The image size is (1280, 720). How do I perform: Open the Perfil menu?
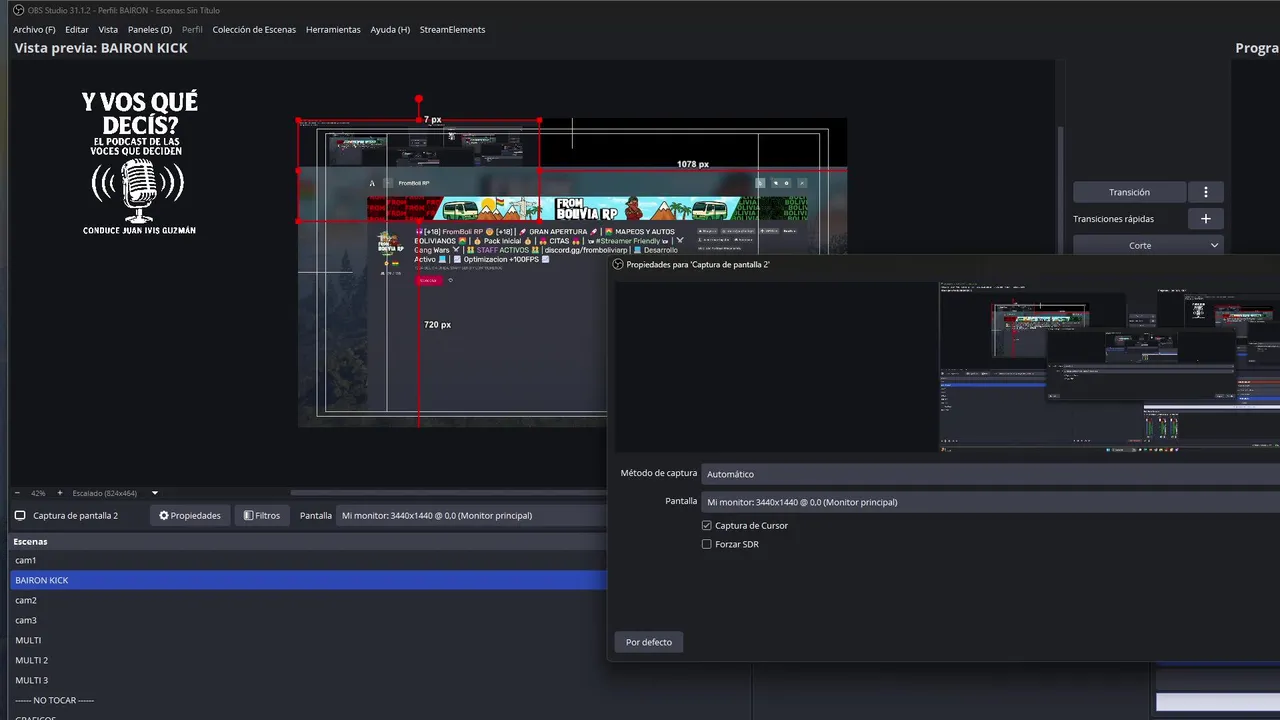192,30
